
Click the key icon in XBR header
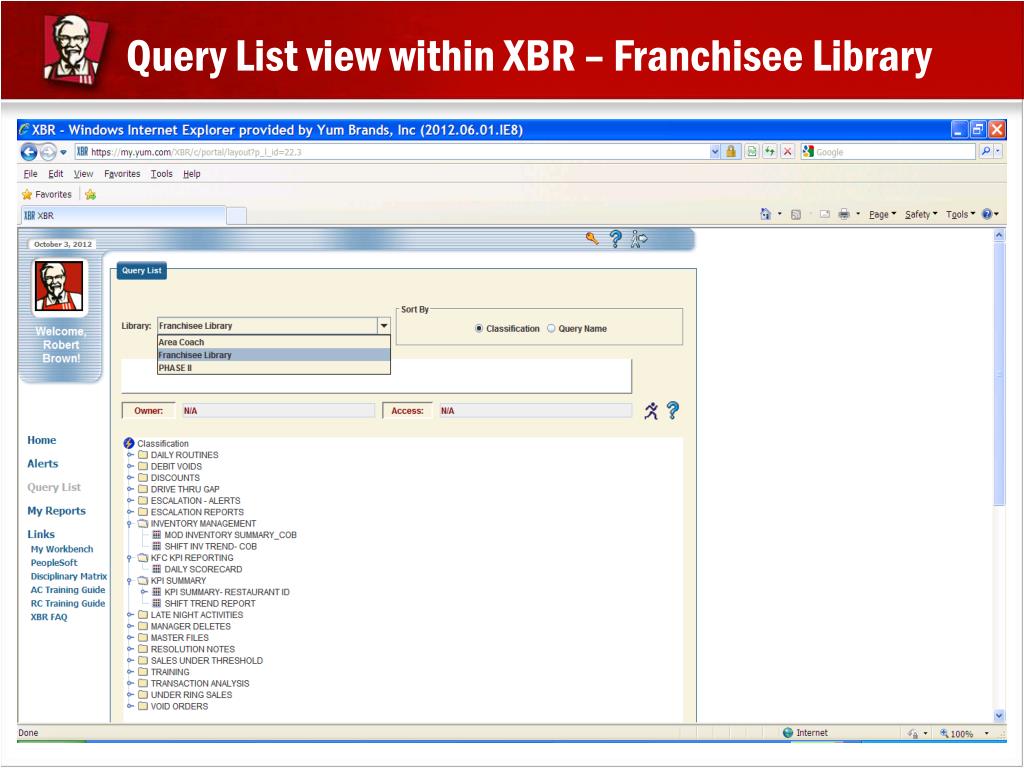[592, 238]
